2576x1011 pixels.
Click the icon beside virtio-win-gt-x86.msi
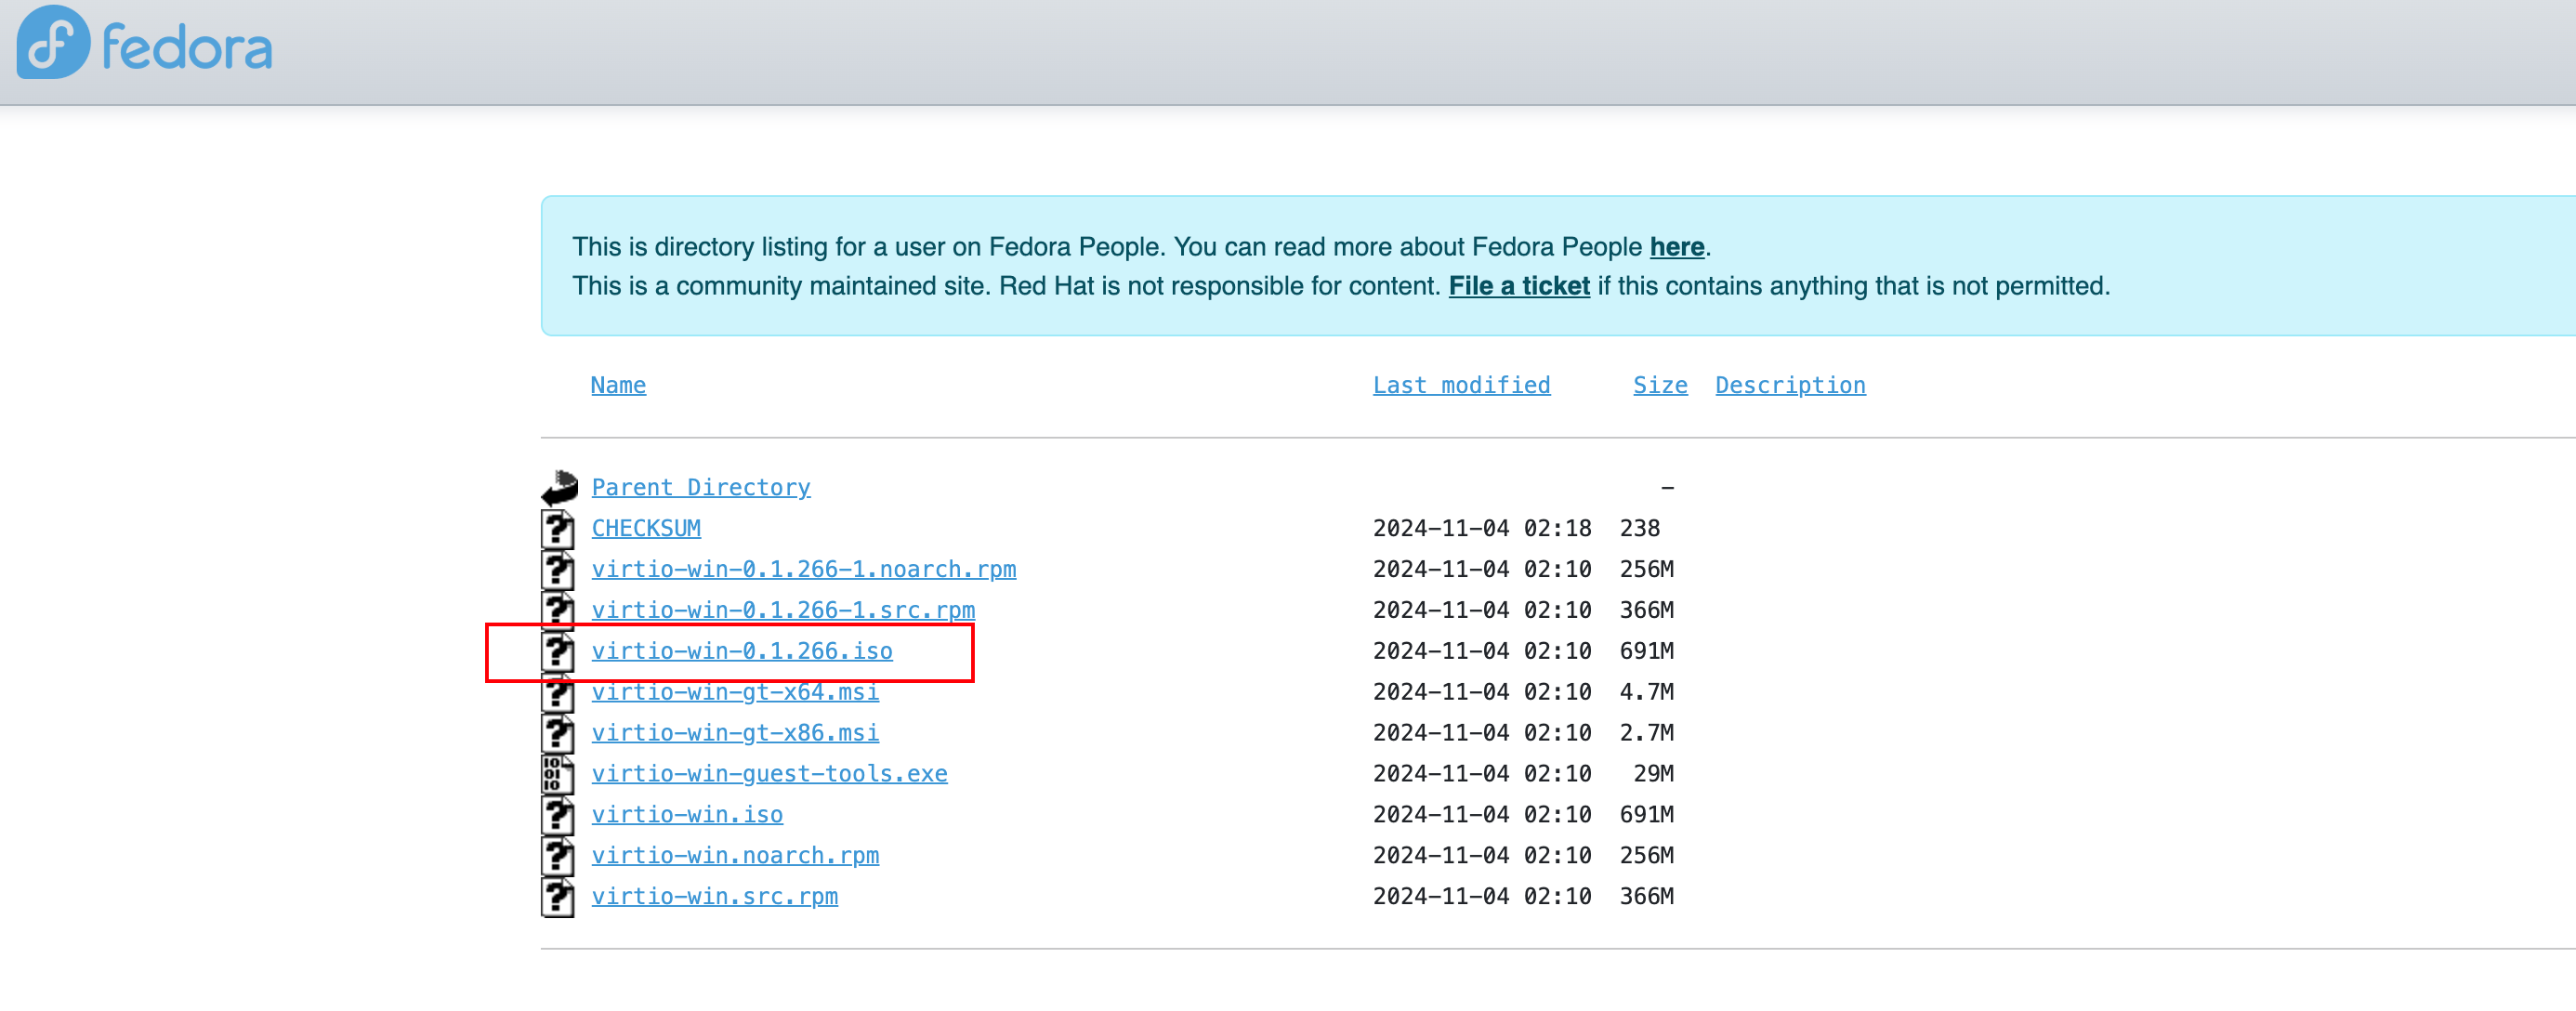[x=558, y=733]
